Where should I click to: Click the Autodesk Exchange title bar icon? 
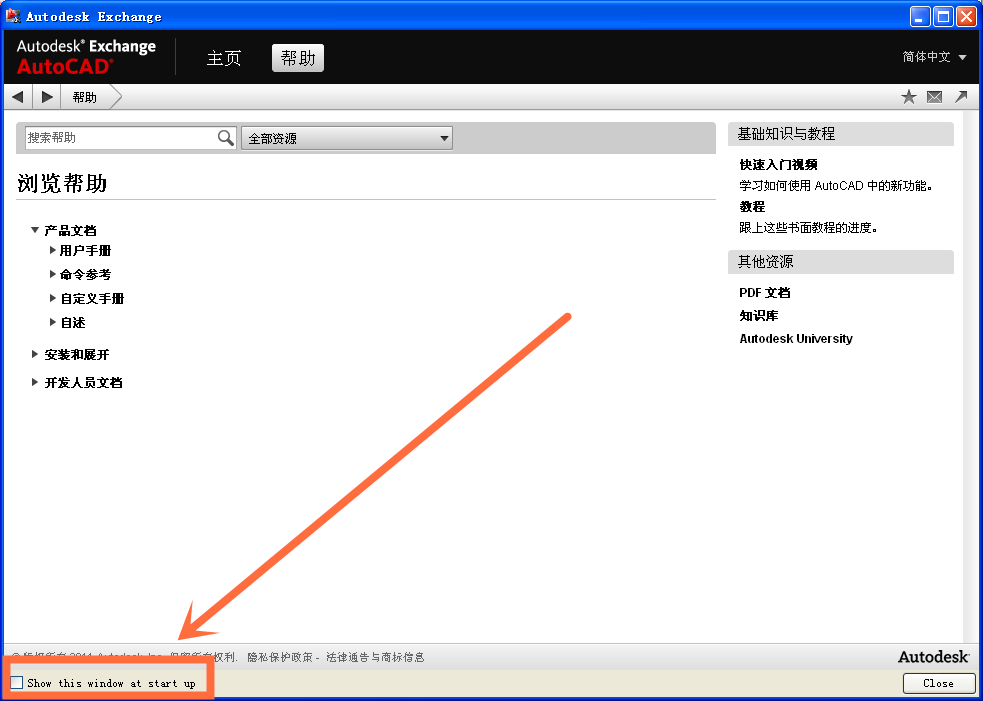(13, 16)
